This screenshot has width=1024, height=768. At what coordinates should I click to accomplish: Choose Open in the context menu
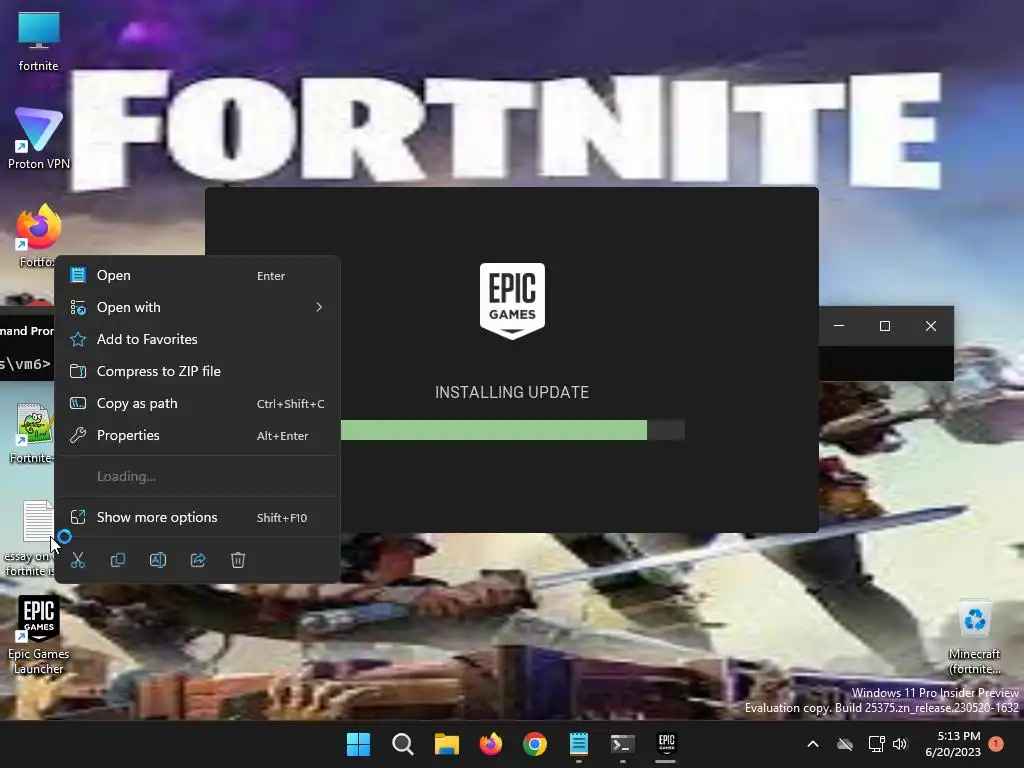coord(197,276)
